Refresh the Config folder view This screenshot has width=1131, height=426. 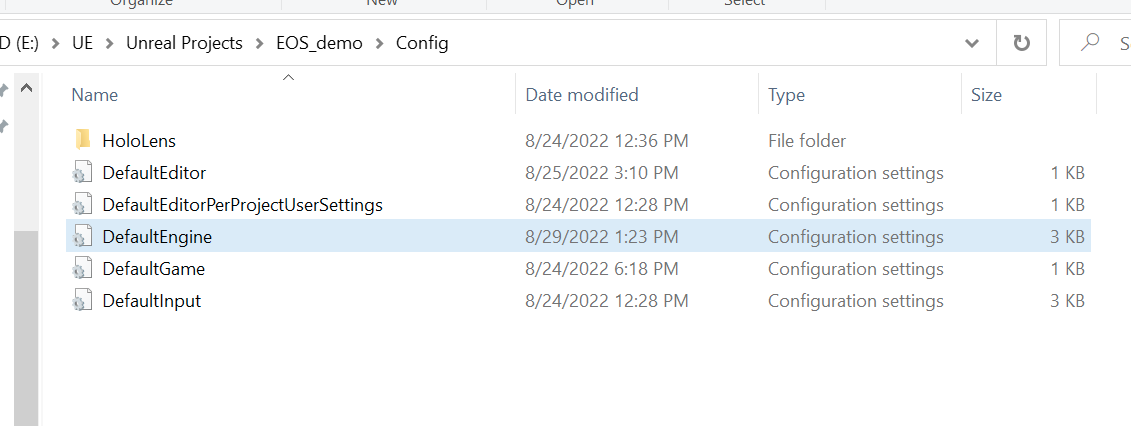(x=1021, y=43)
